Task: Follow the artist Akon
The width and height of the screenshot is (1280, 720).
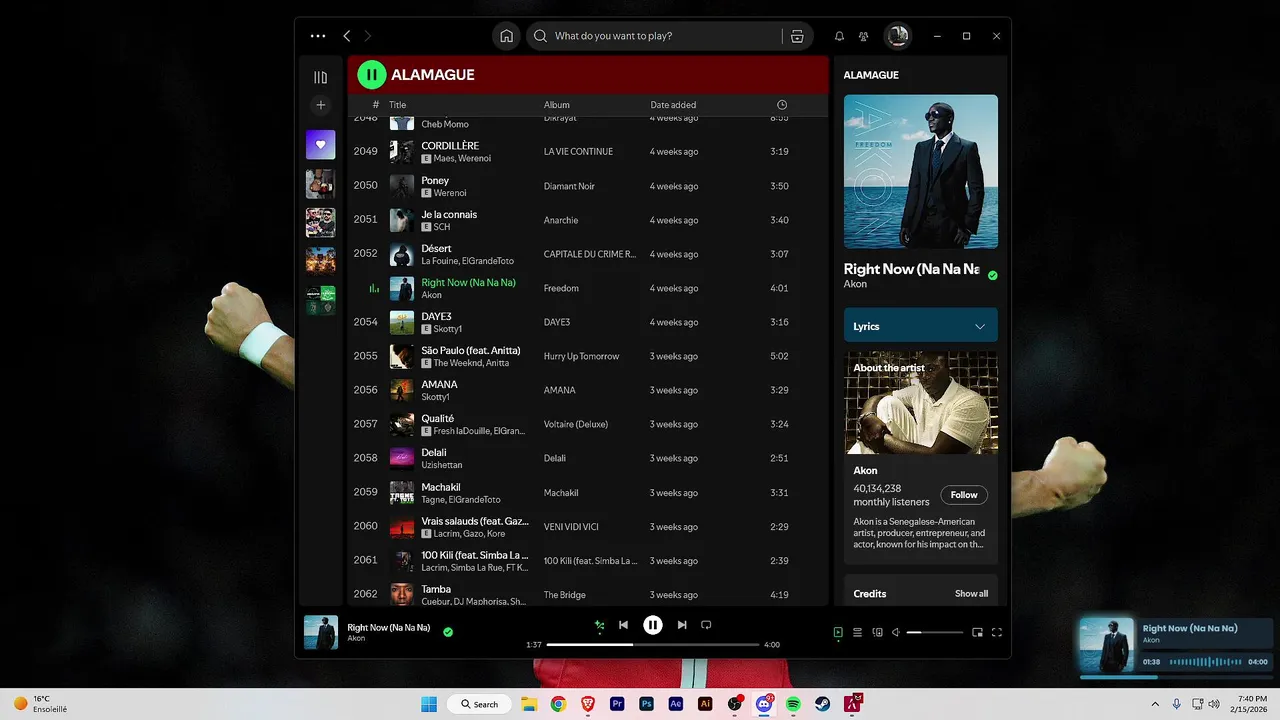Action: pos(964,495)
